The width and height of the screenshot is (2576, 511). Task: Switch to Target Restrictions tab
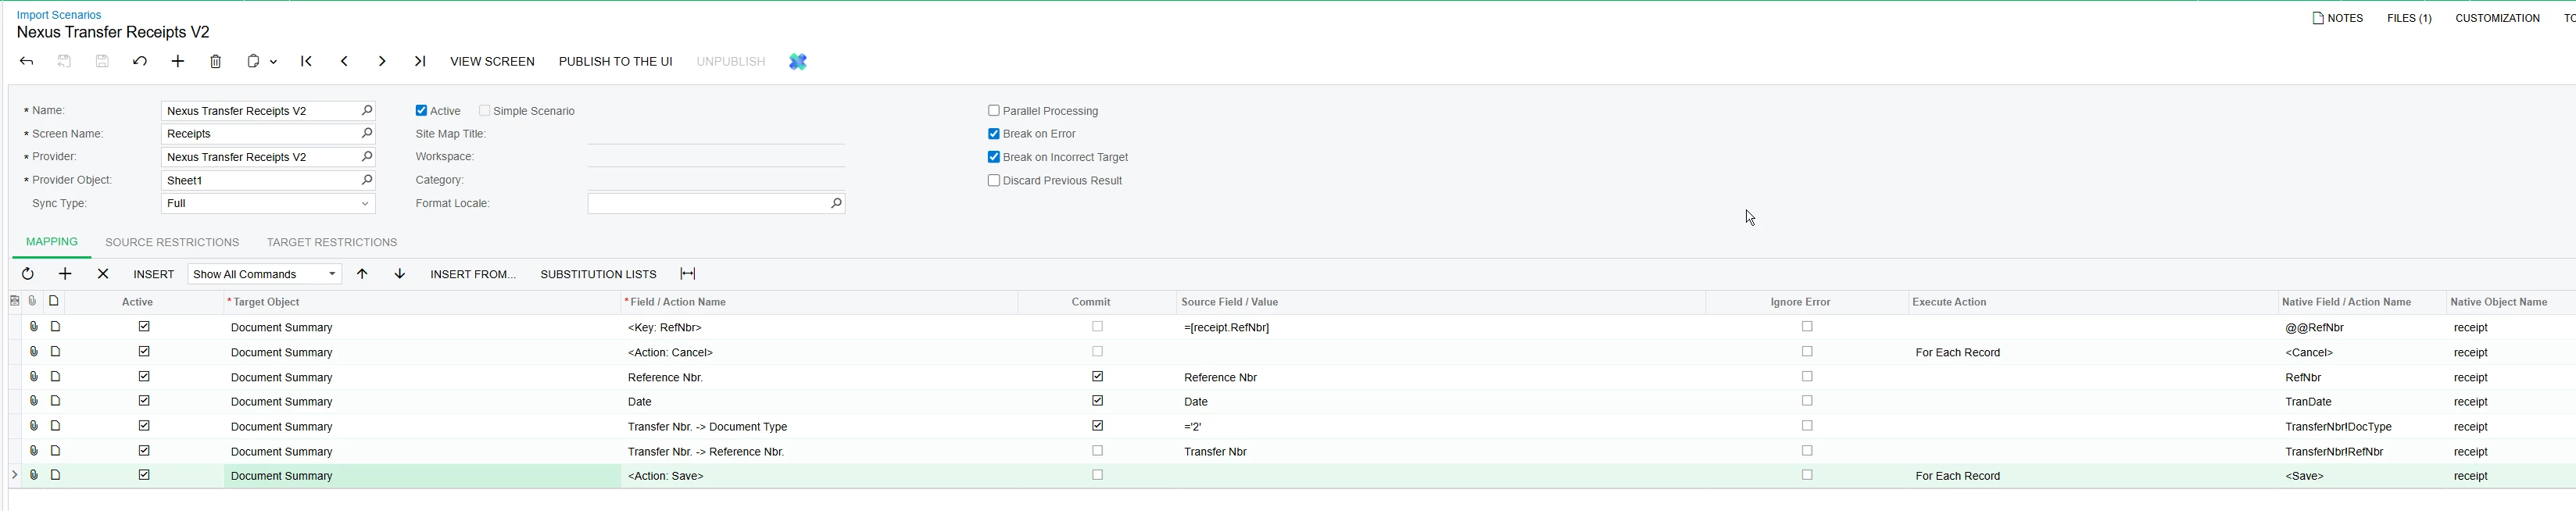point(332,242)
